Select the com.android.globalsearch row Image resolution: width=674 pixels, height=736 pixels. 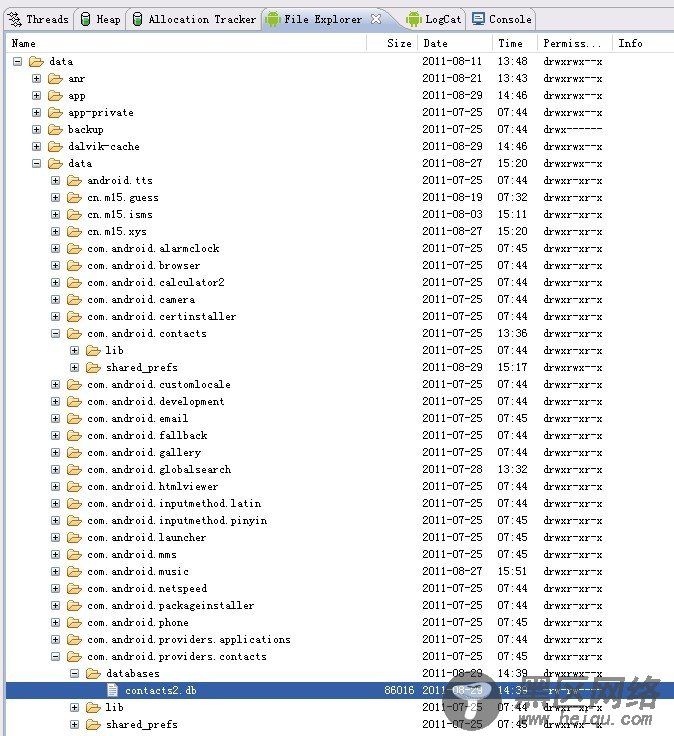click(340, 469)
